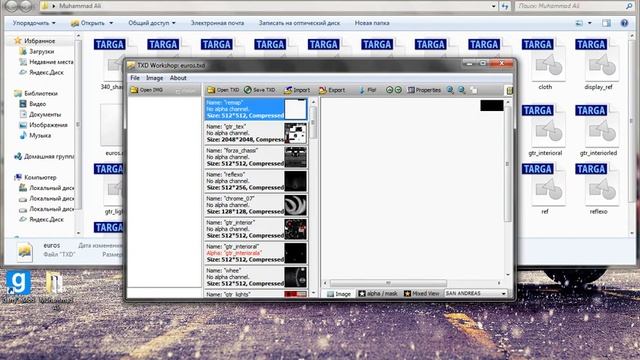Open Домашняя группа in sidebar

click(x=49, y=156)
